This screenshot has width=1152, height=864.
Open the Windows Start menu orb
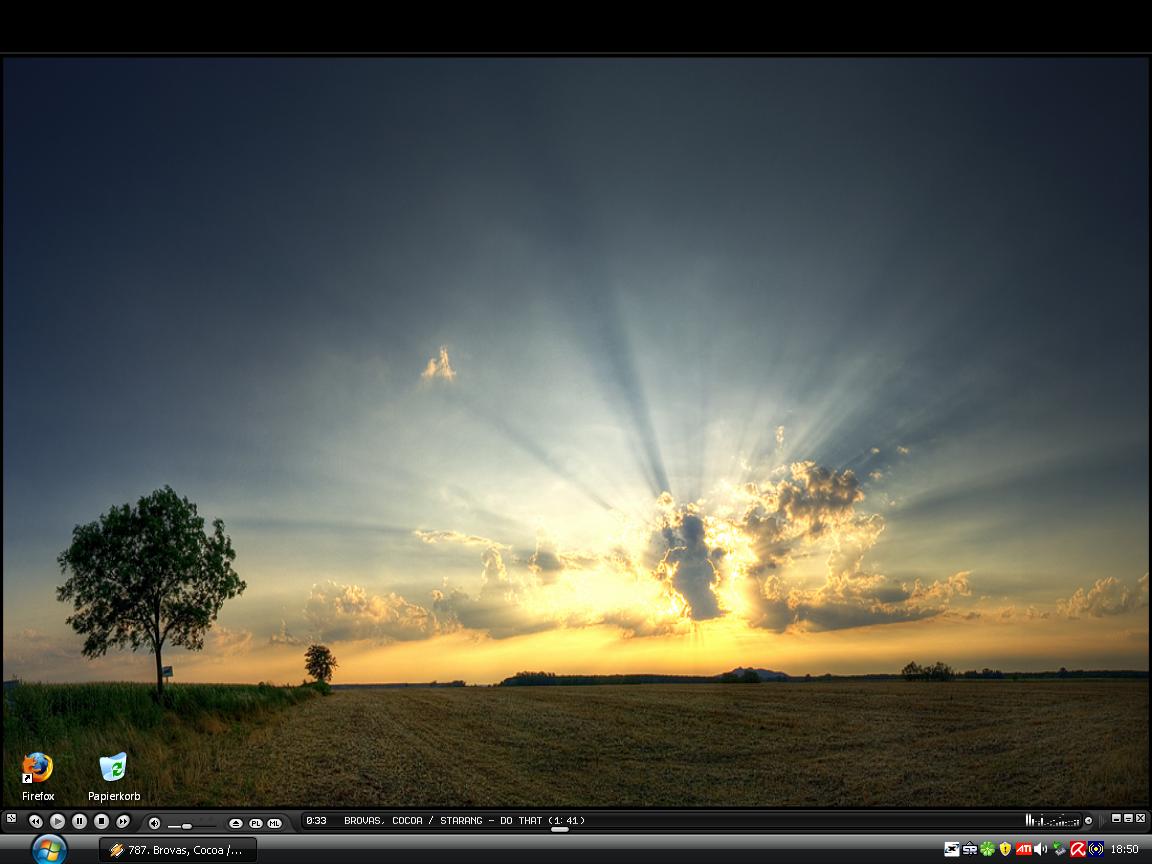click(x=48, y=849)
